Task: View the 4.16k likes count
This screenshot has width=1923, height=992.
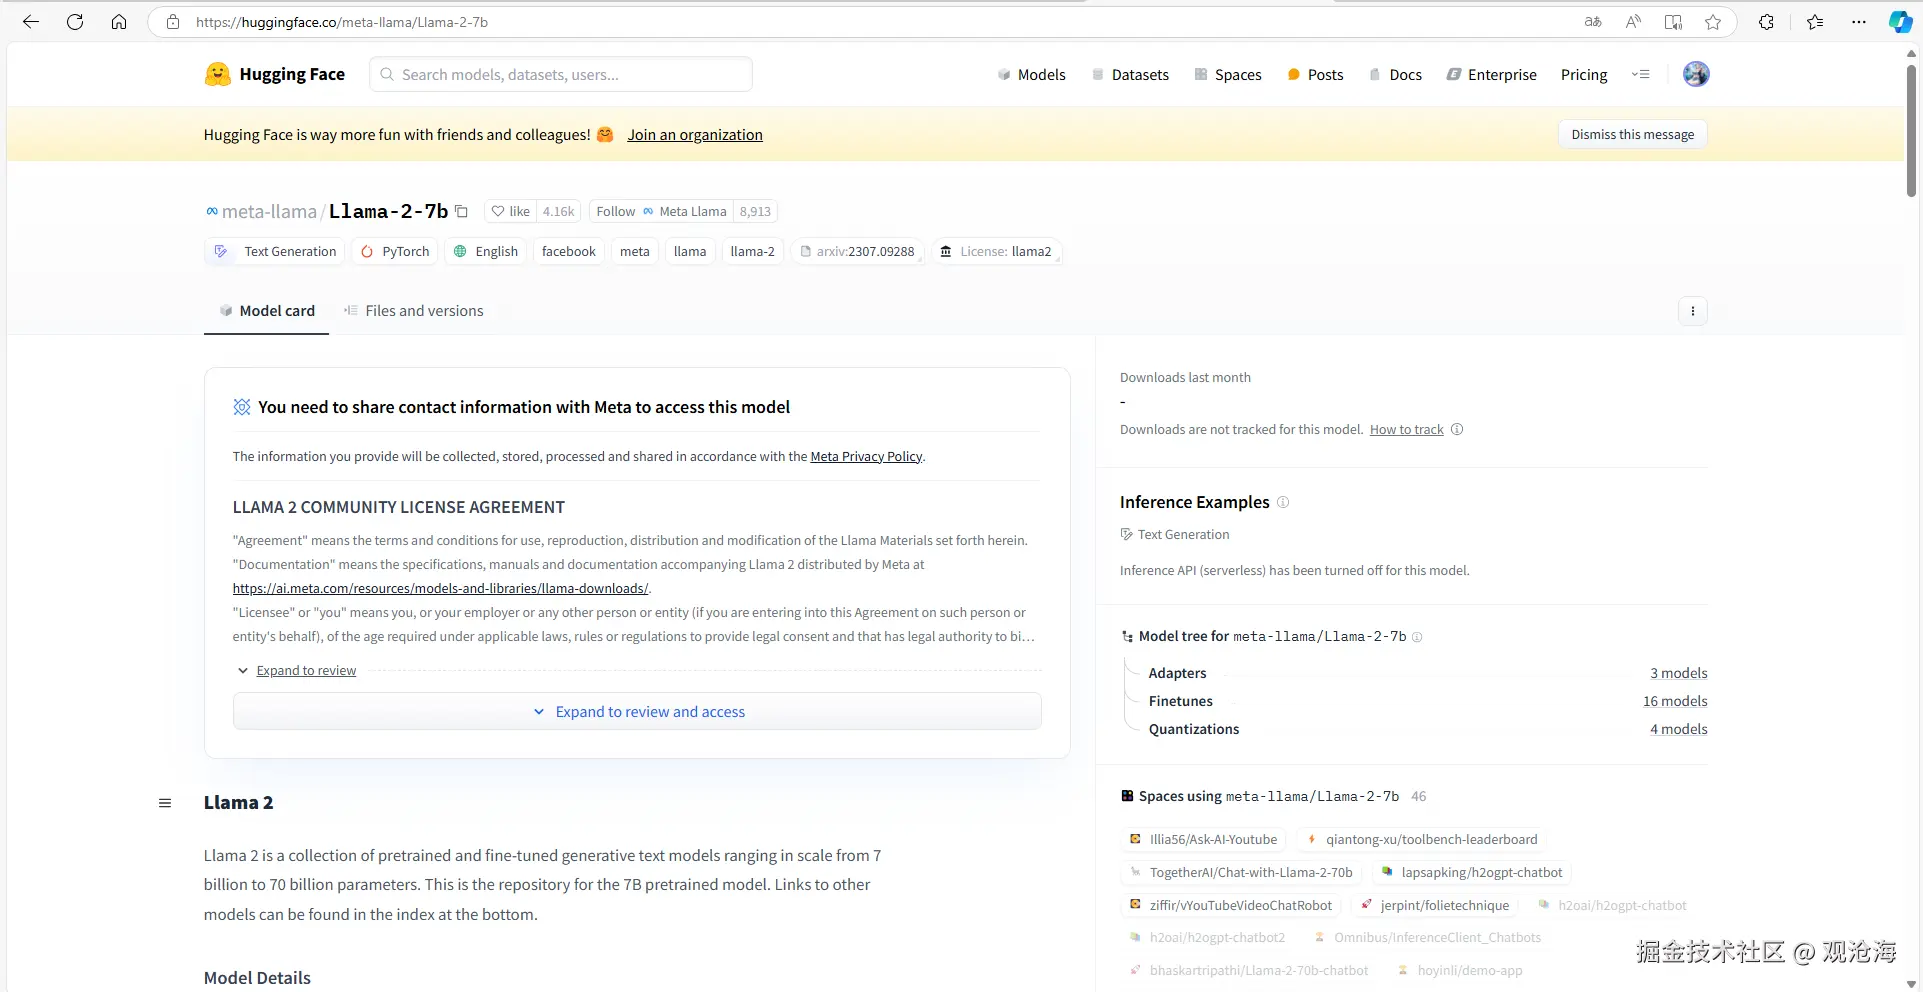Action: click(559, 211)
